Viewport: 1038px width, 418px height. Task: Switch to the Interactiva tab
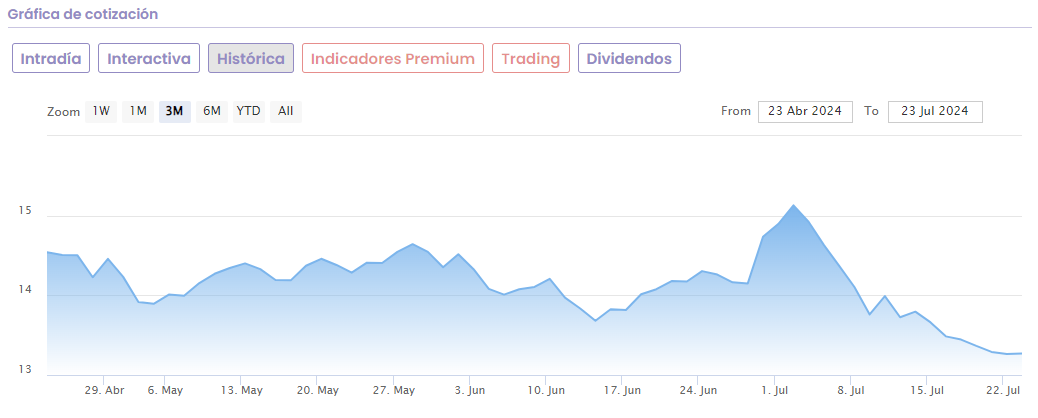tap(149, 59)
